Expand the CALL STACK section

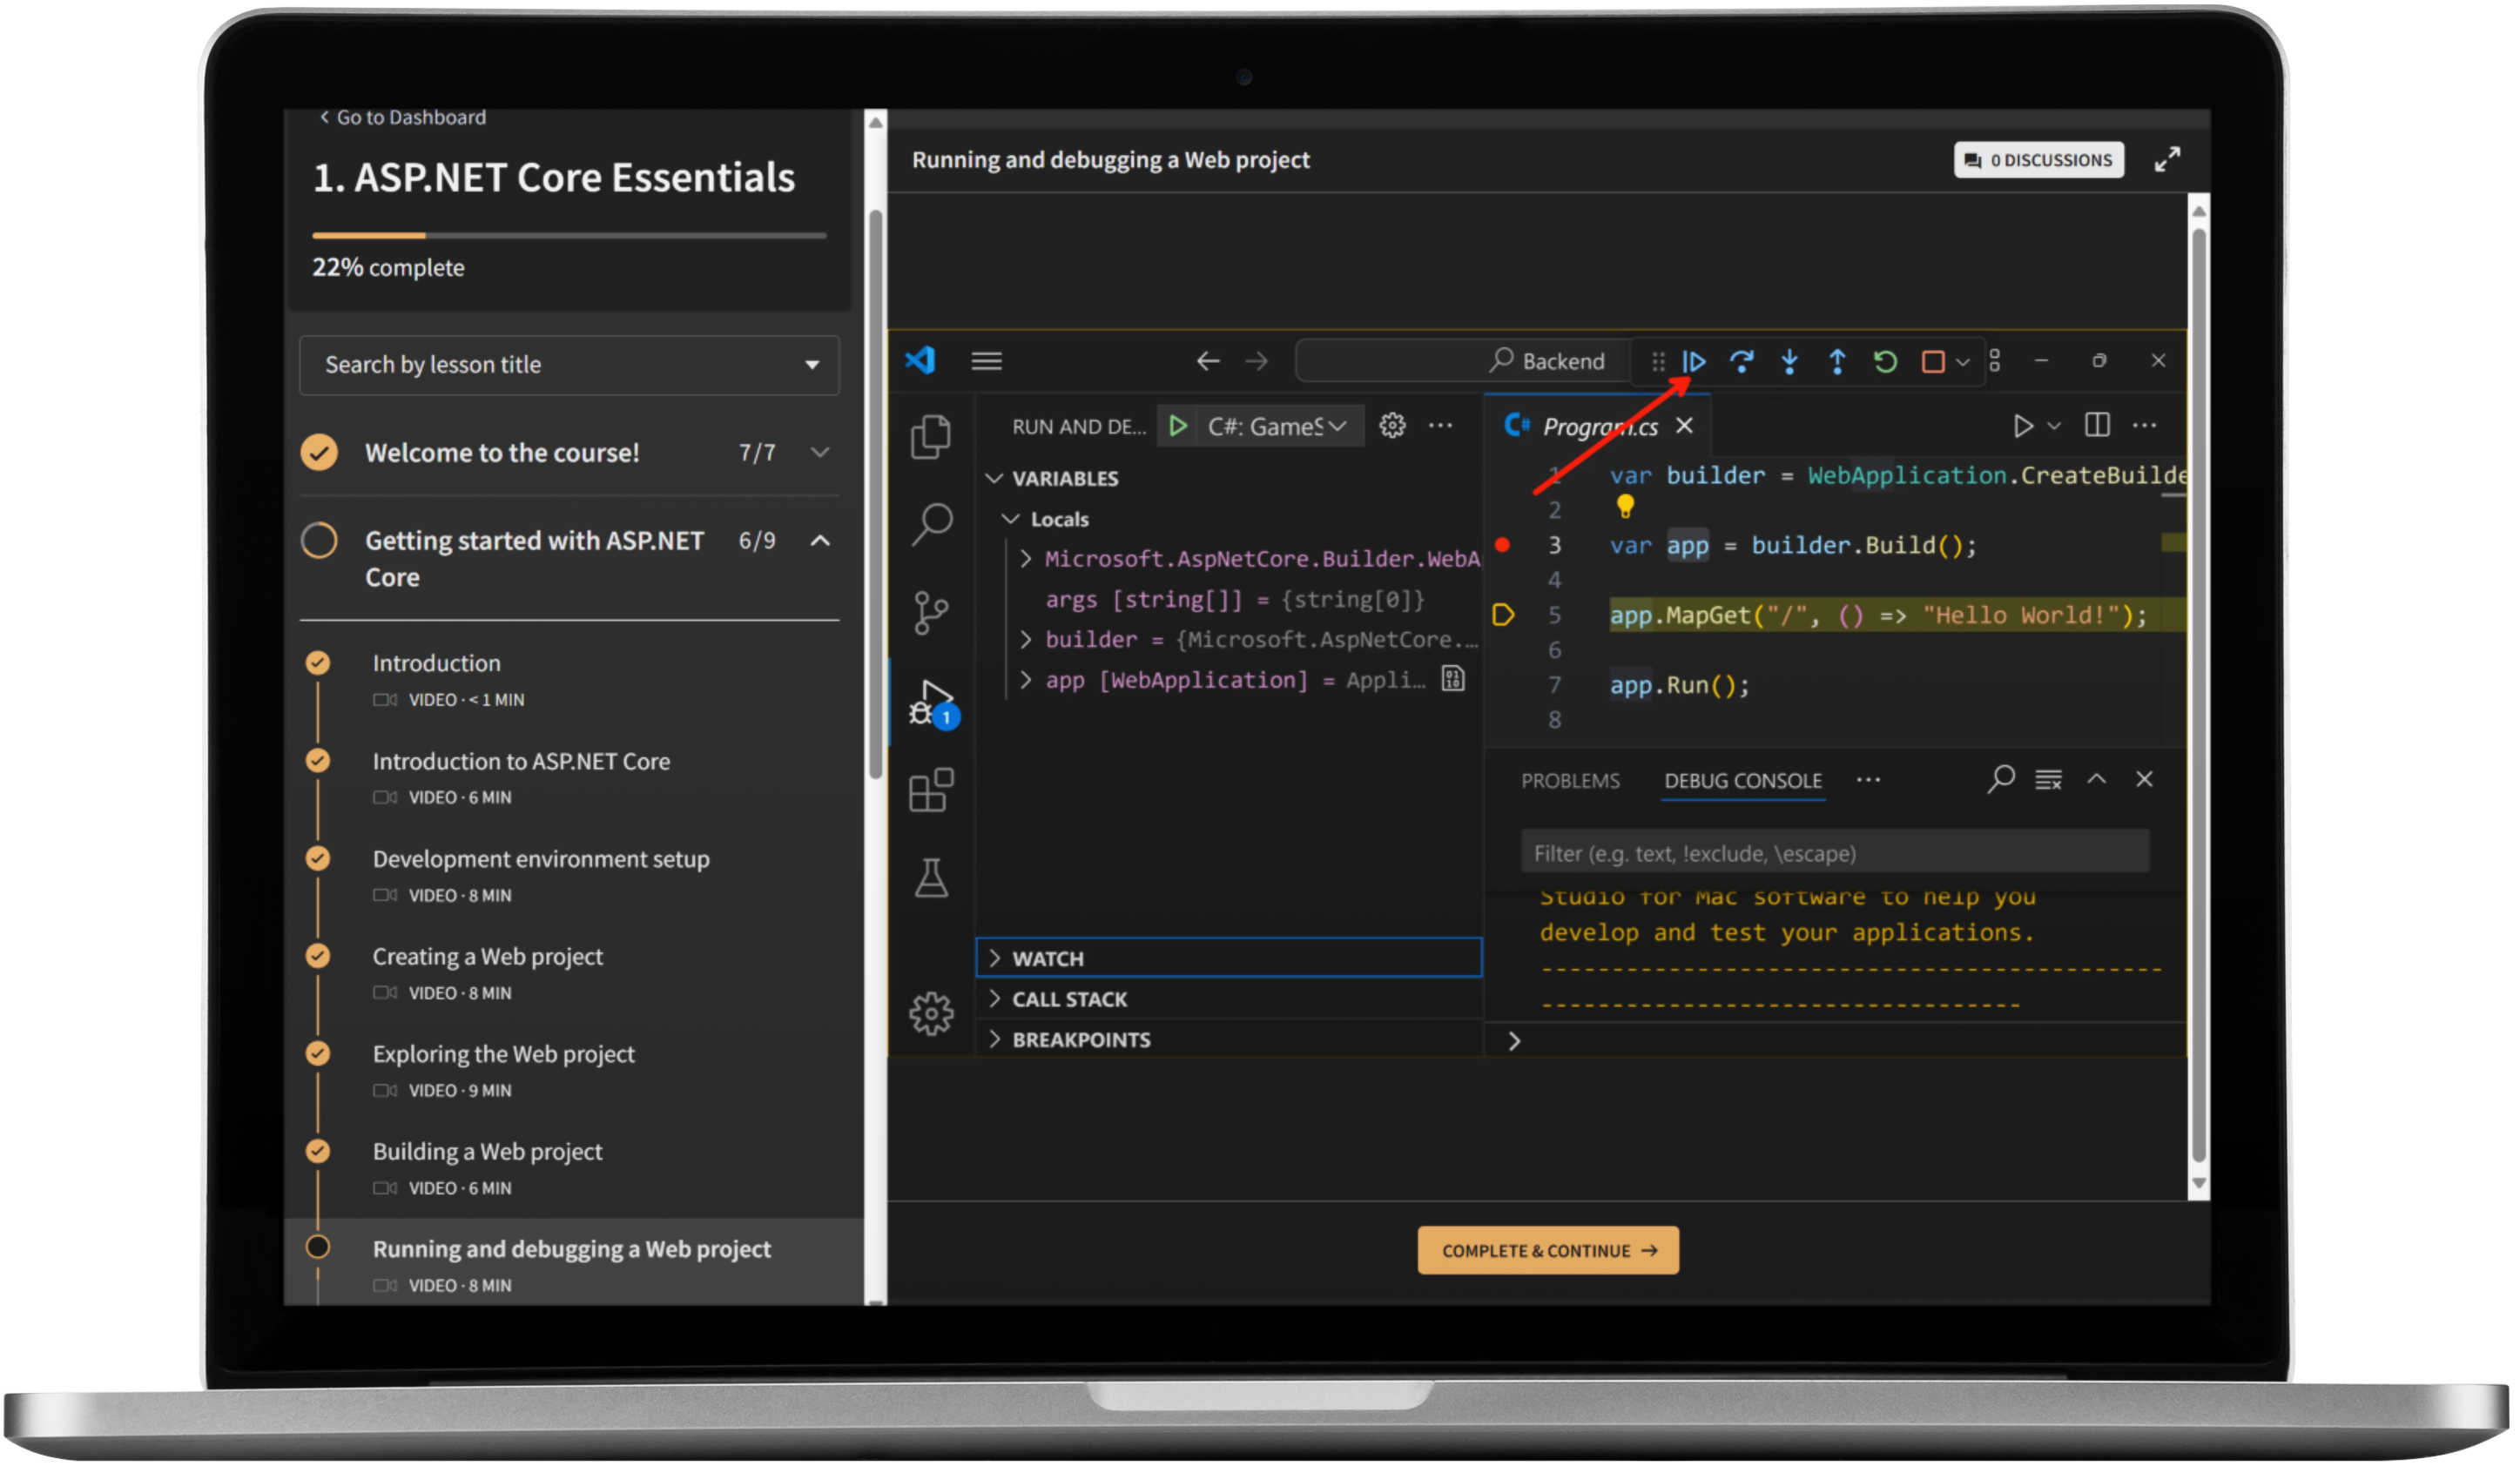coord(1228,999)
